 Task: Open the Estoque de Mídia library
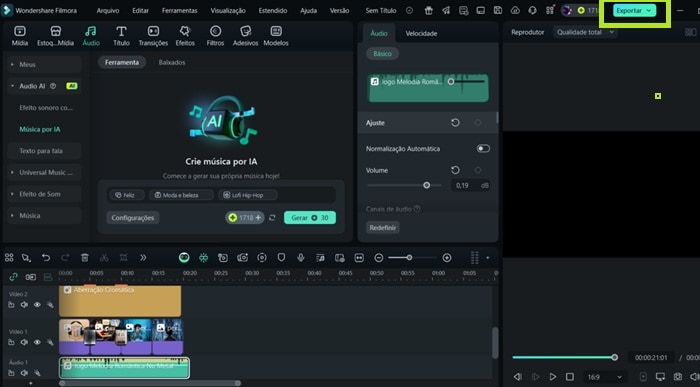55,36
